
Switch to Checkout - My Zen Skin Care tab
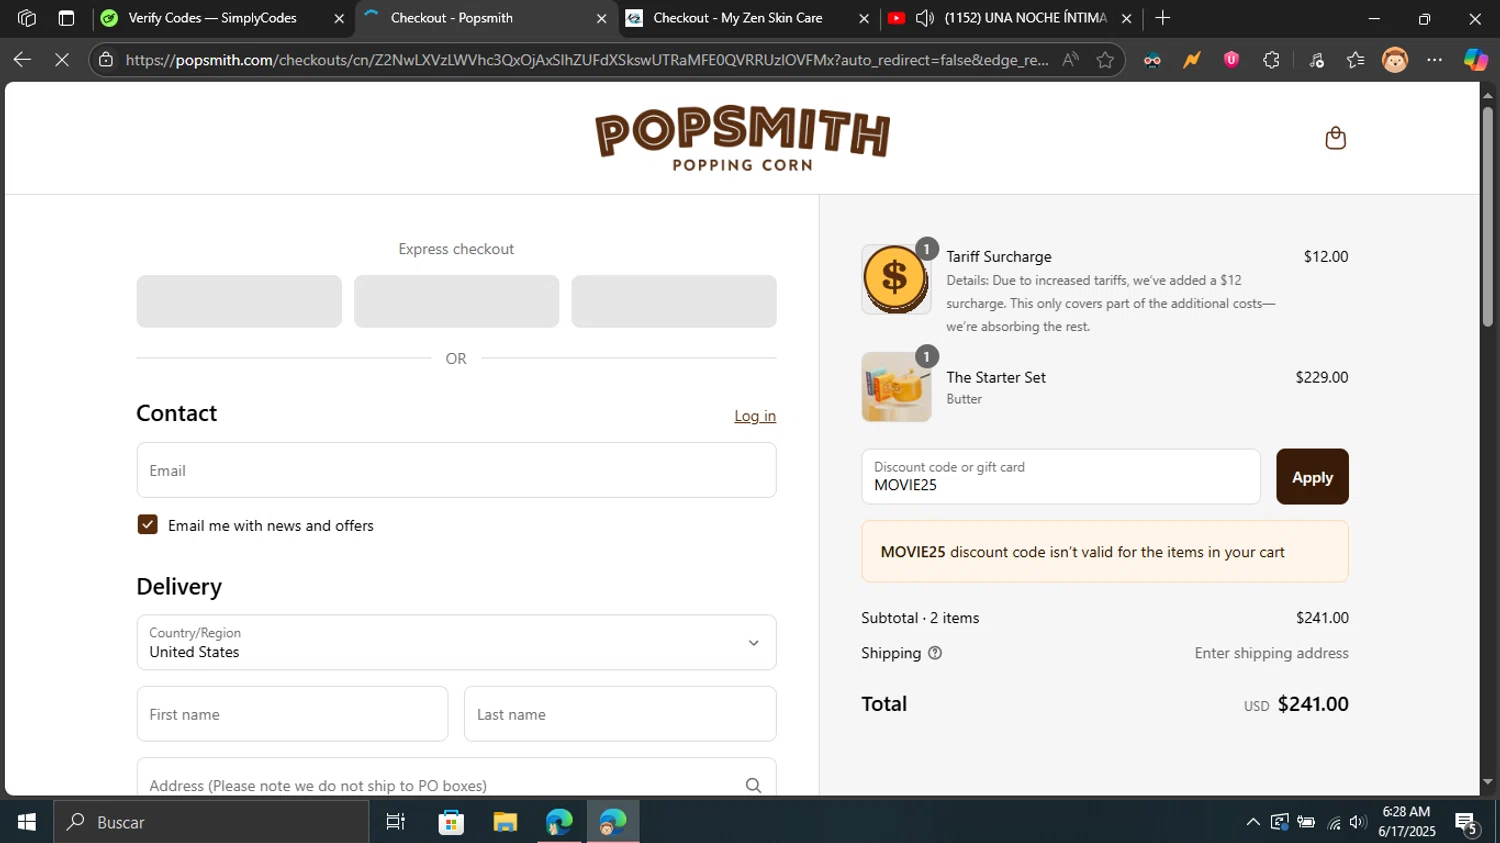point(748,18)
